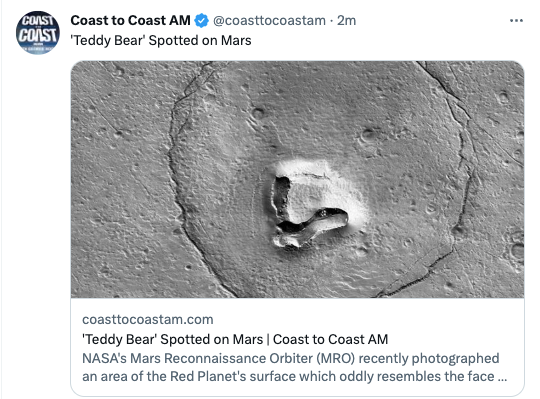Viewport: 540px width, 399px height.
Task: Open the coasttocoastam.com domain link
Action: (x=148, y=319)
